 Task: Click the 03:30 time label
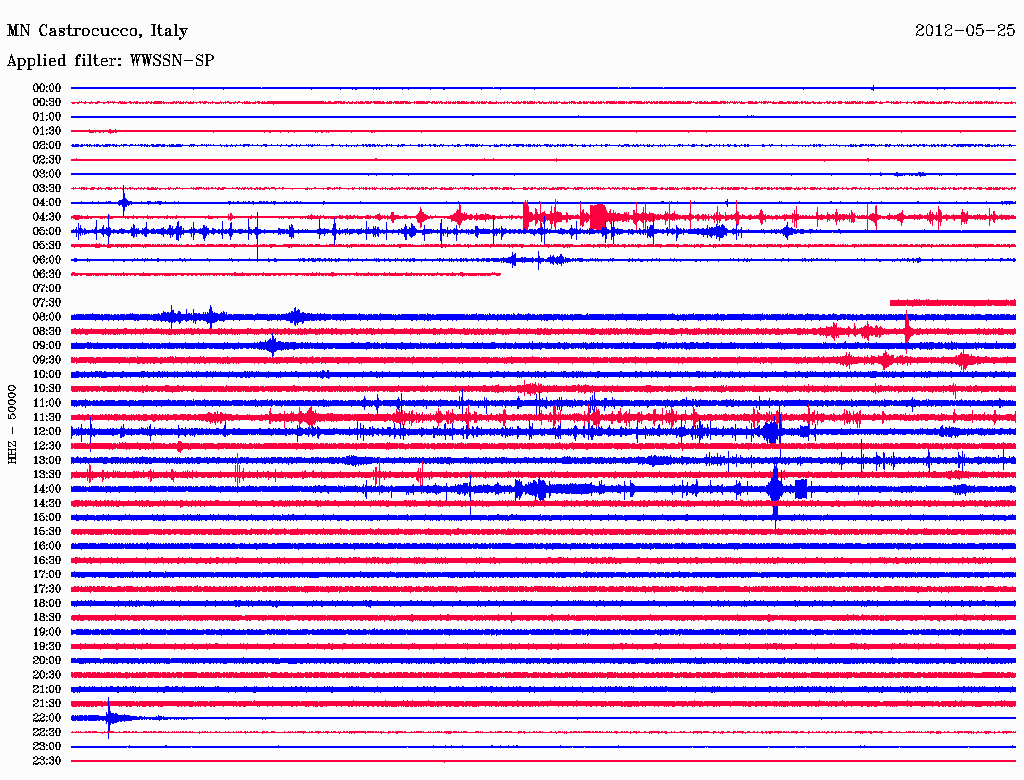47,188
